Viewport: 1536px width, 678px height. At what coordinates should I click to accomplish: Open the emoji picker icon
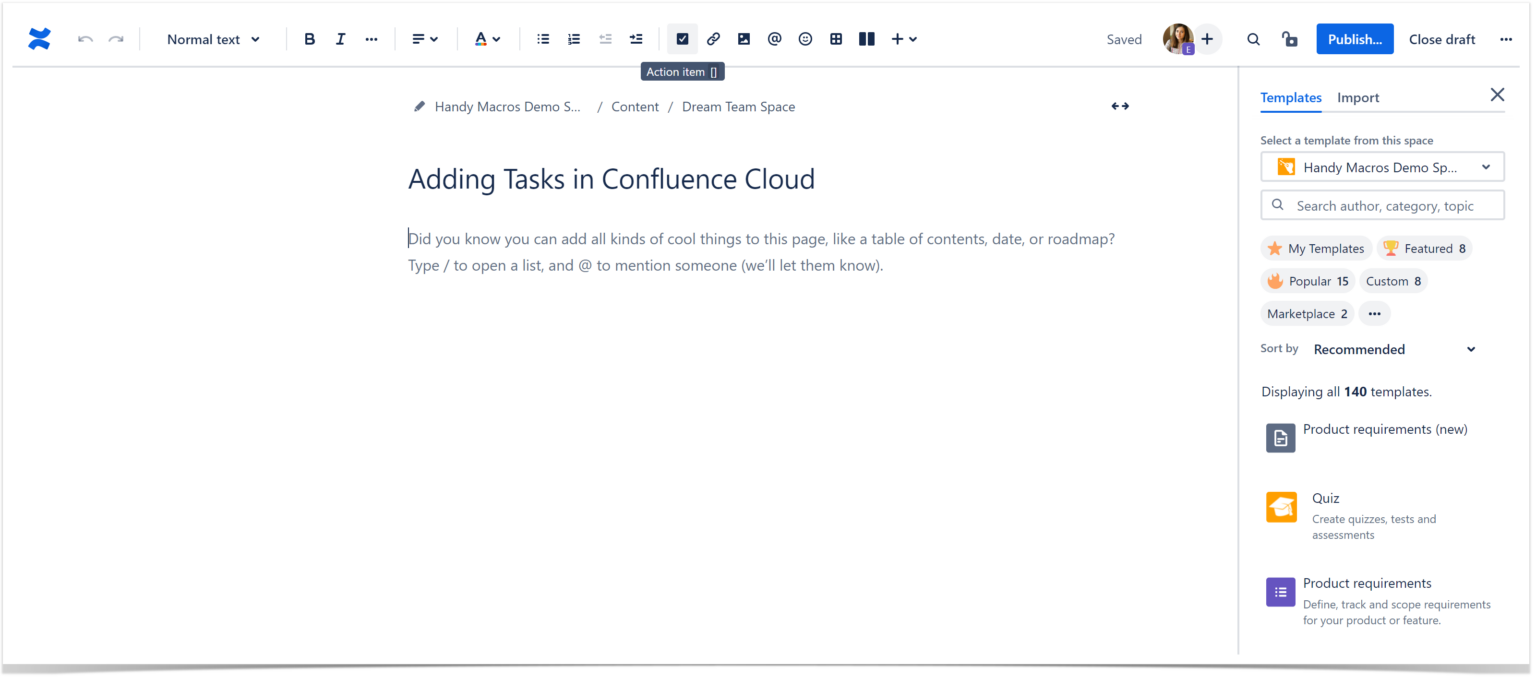(805, 38)
